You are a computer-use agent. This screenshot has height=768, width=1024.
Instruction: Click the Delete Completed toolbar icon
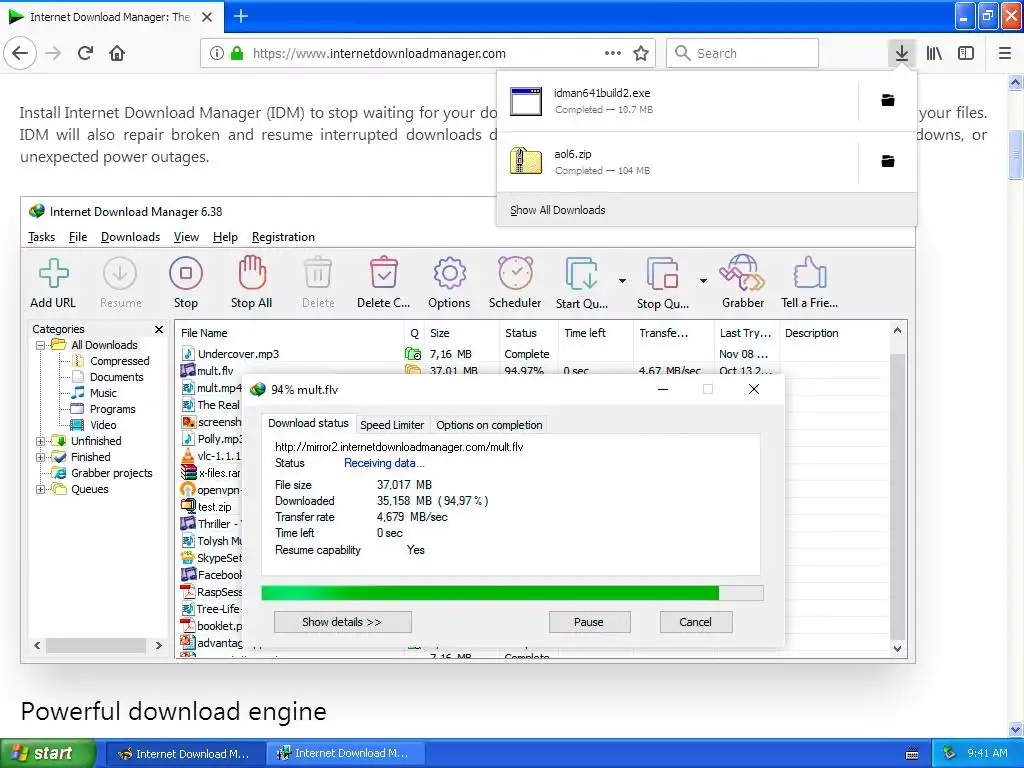pyautogui.click(x=384, y=273)
